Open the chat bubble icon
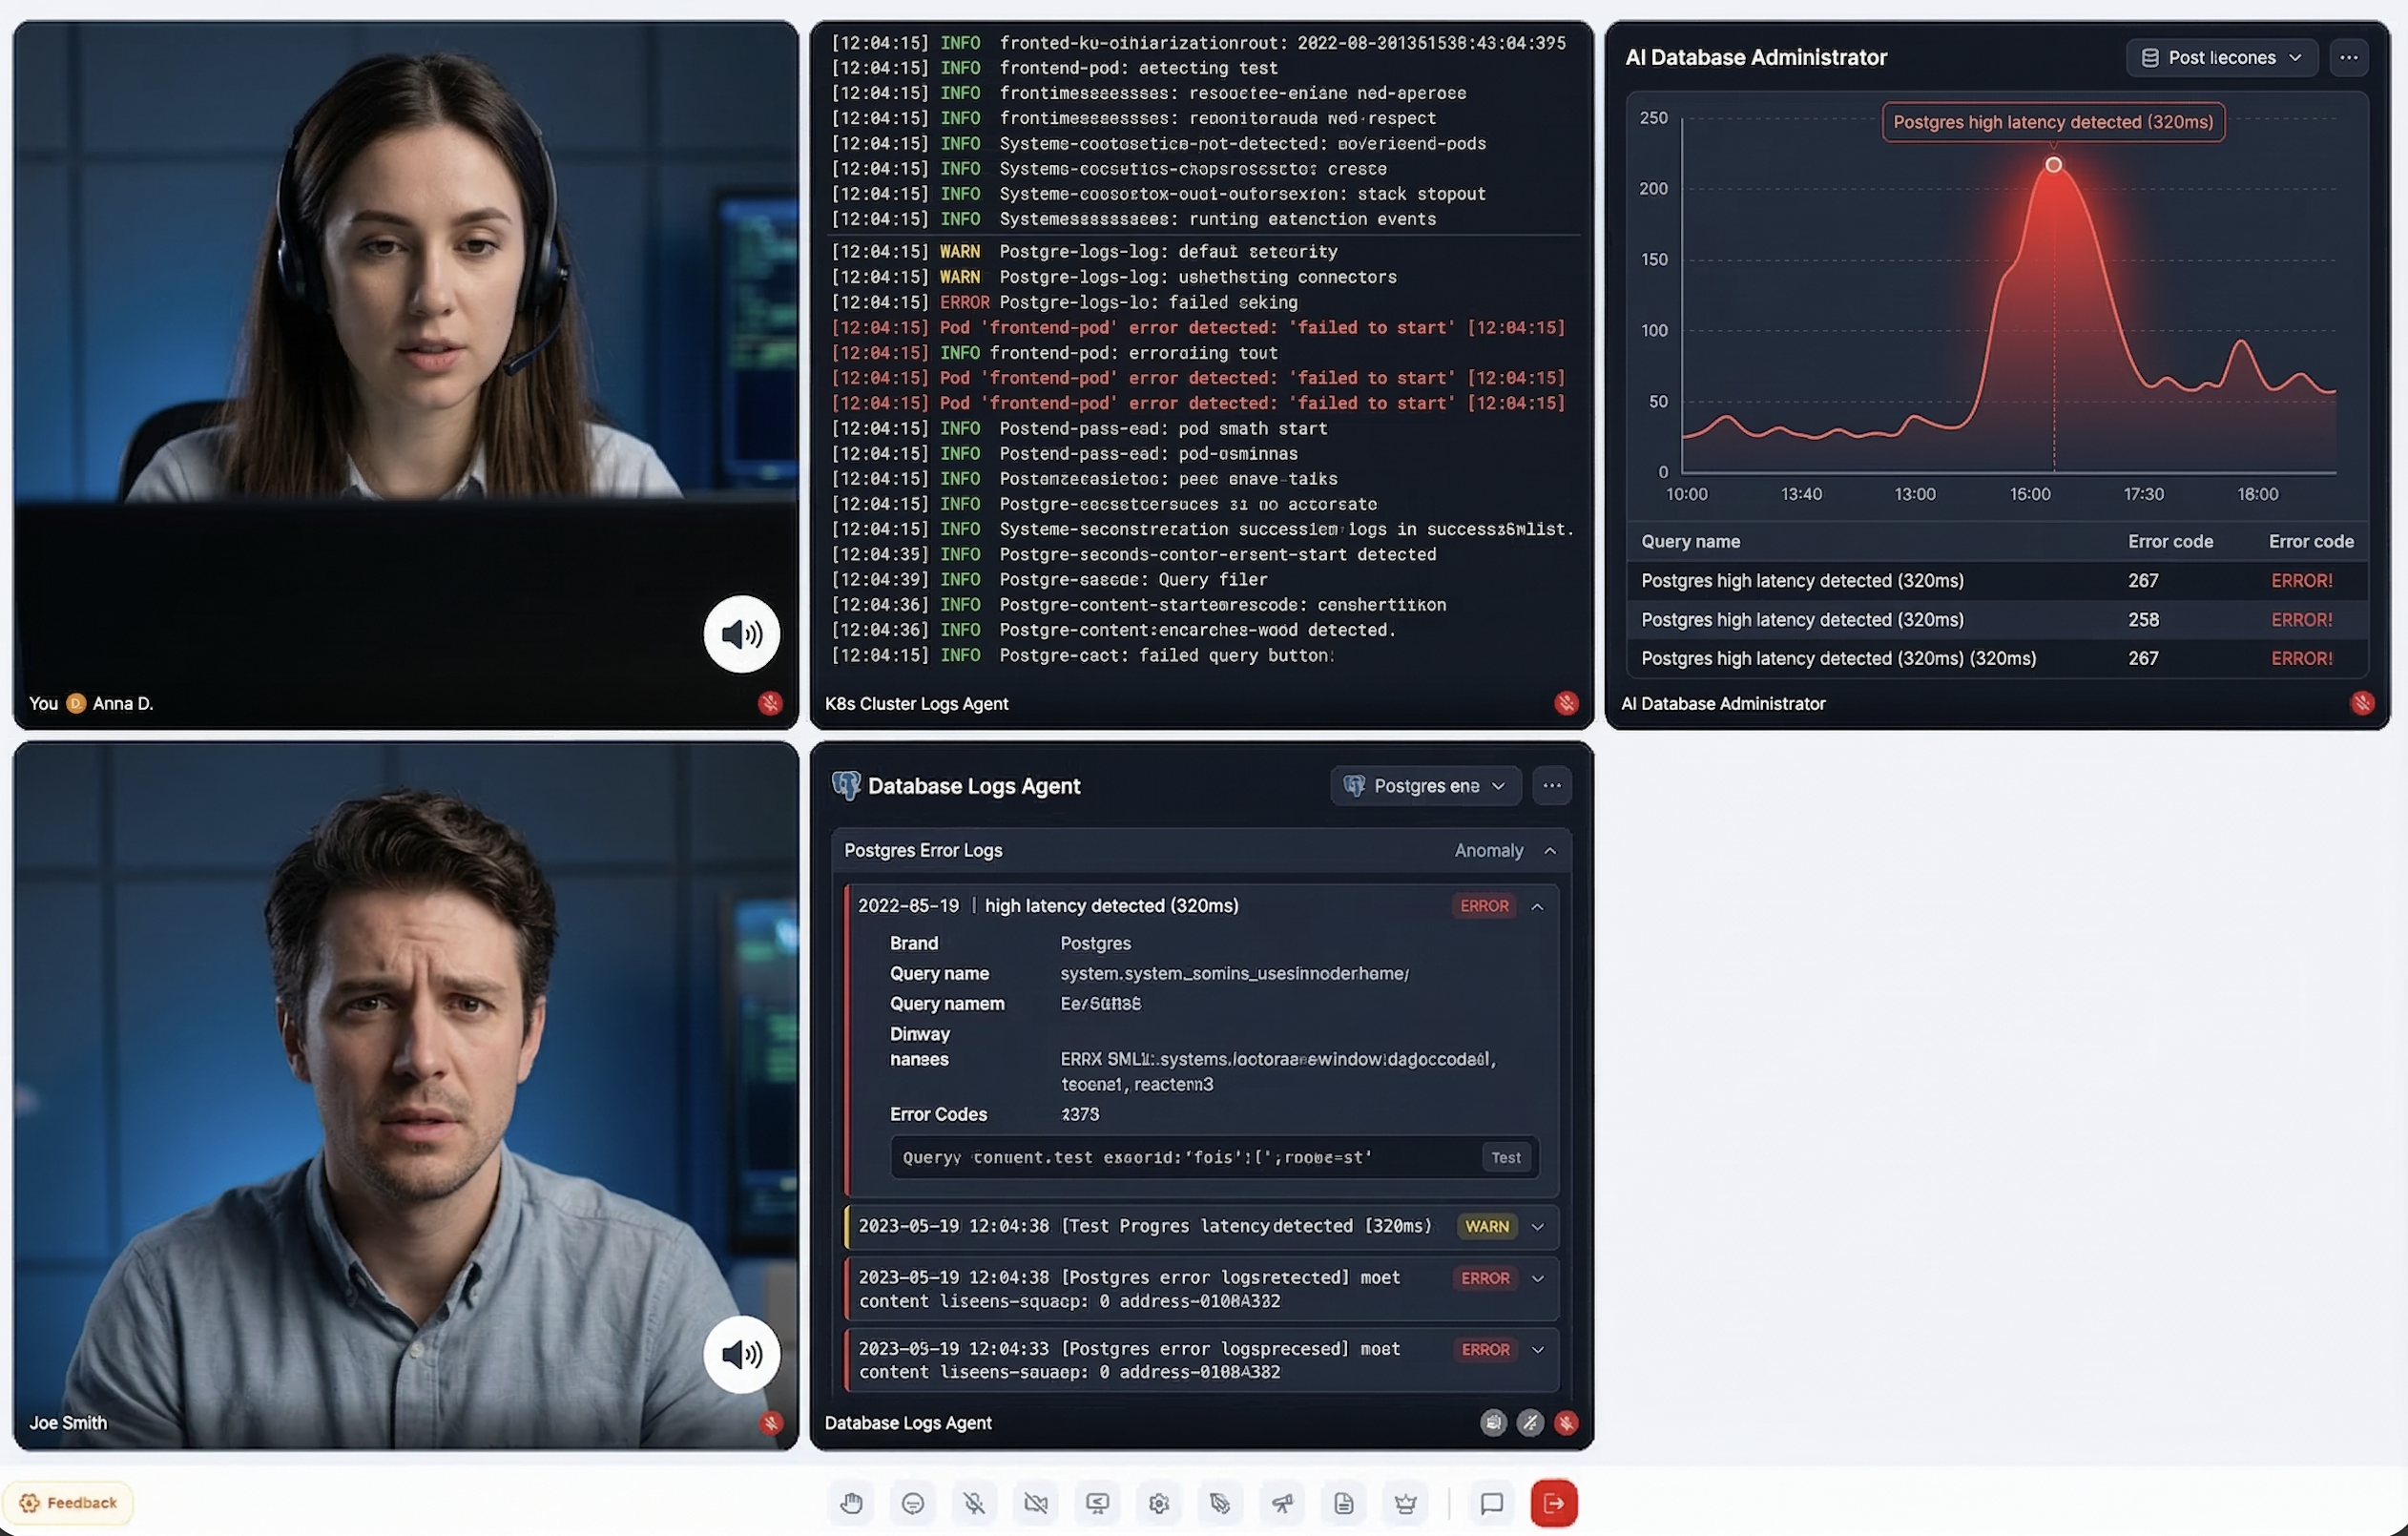2408x1536 pixels. (x=1491, y=1503)
